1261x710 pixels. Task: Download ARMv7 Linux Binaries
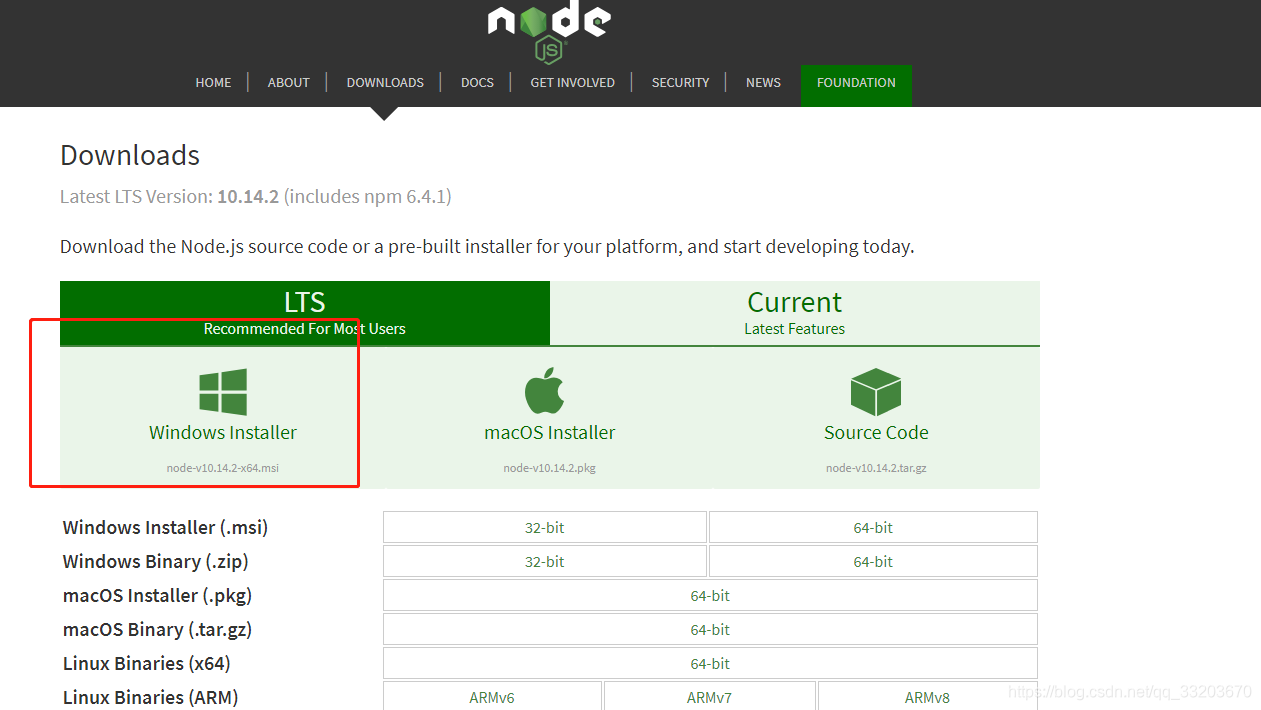(709, 696)
